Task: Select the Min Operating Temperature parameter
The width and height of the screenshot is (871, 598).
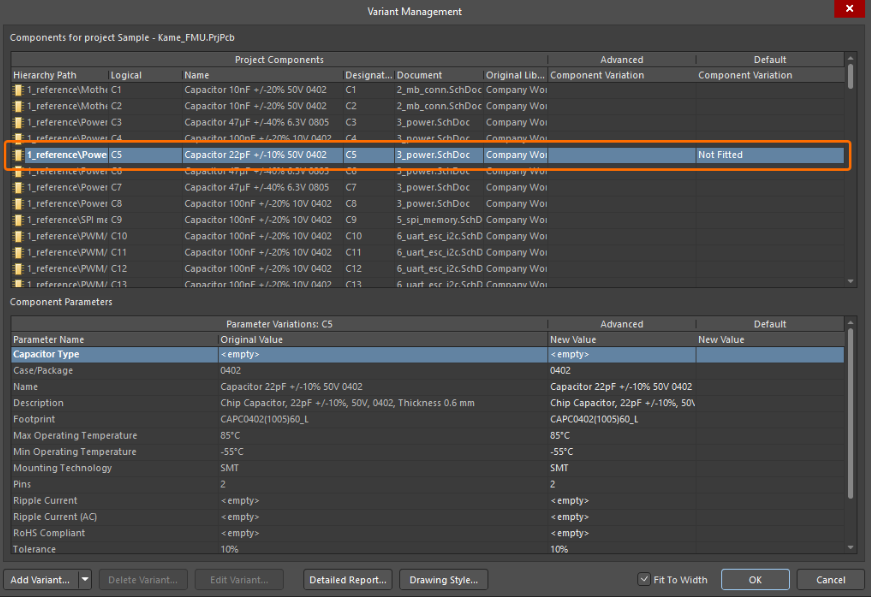Action: pyautogui.click(x=427, y=451)
